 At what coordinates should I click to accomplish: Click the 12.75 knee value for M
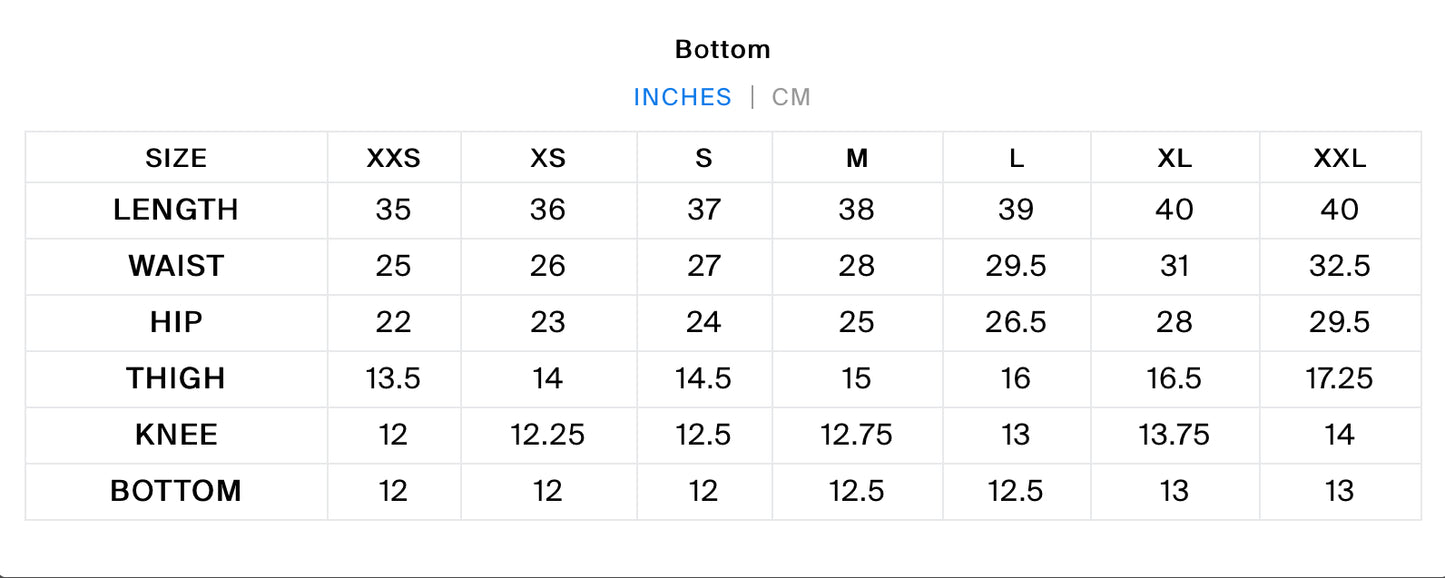(x=857, y=435)
